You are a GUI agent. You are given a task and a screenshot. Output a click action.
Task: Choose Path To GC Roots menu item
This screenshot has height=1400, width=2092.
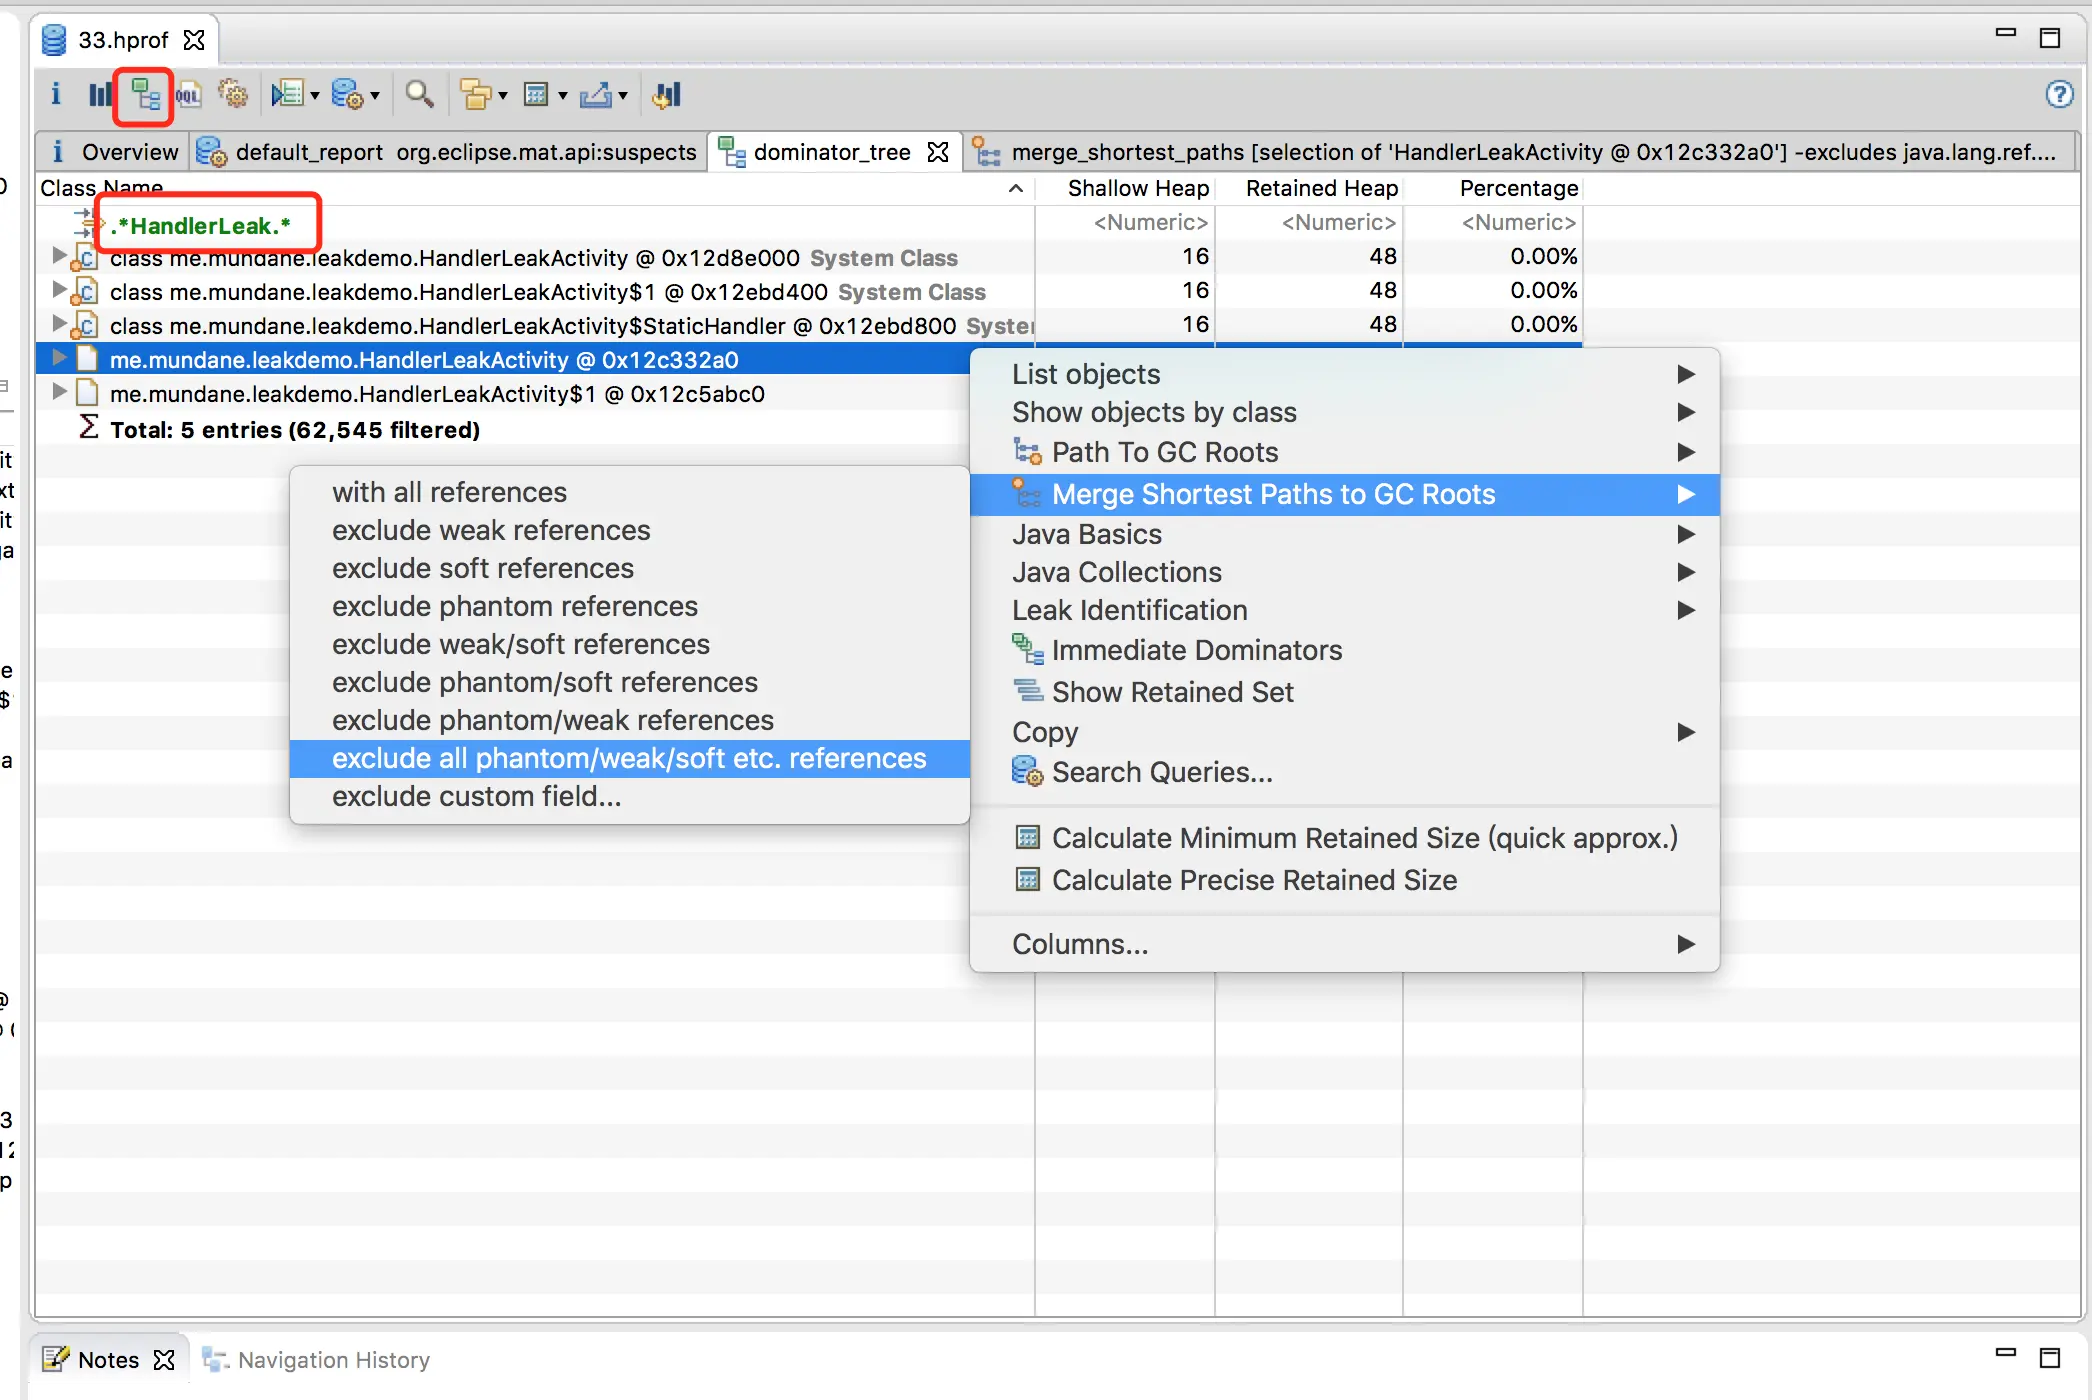(x=1164, y=452)
